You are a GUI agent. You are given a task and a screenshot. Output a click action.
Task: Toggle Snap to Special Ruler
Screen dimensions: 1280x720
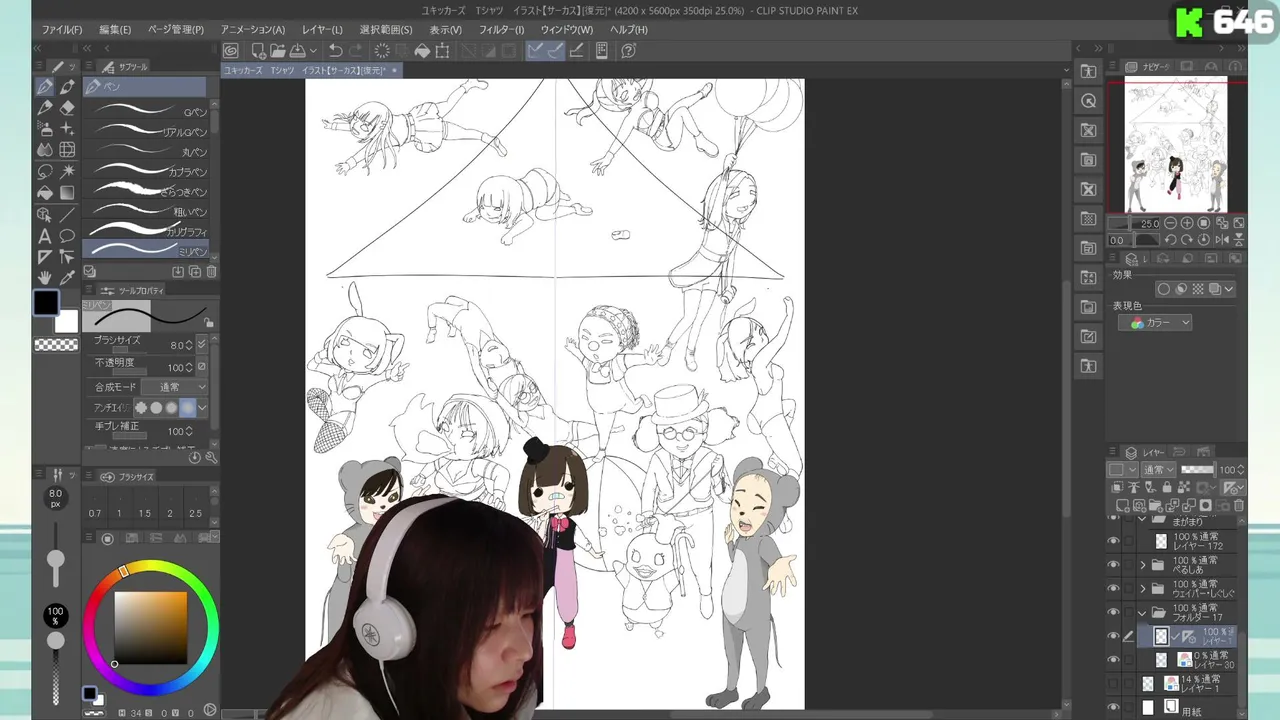pos(556,51)
